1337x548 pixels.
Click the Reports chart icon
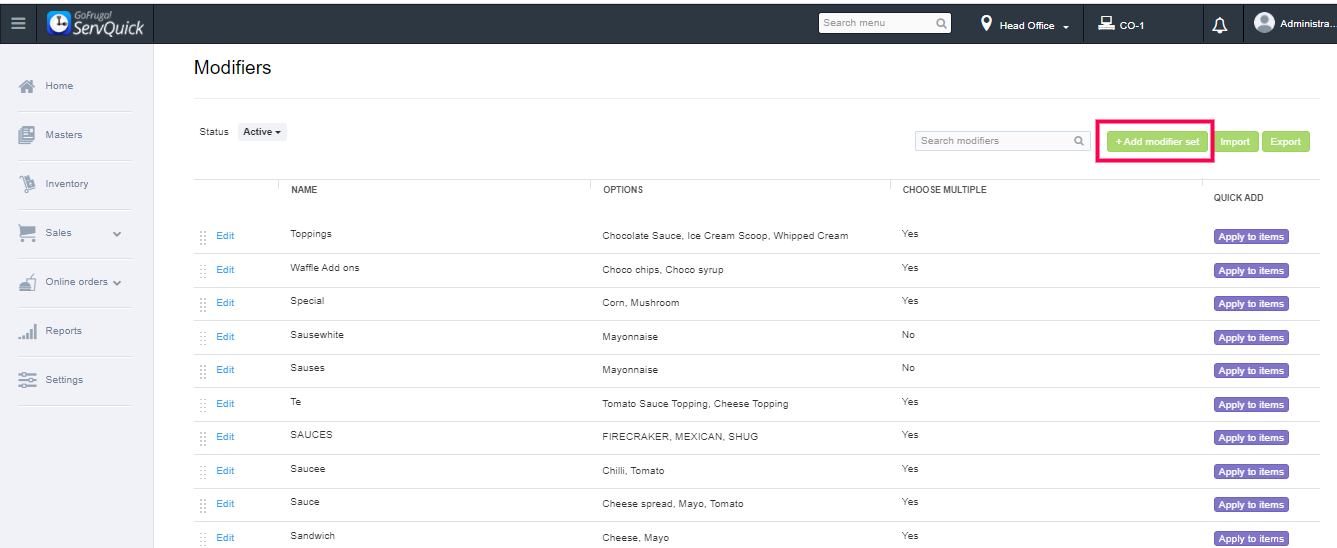28,331
